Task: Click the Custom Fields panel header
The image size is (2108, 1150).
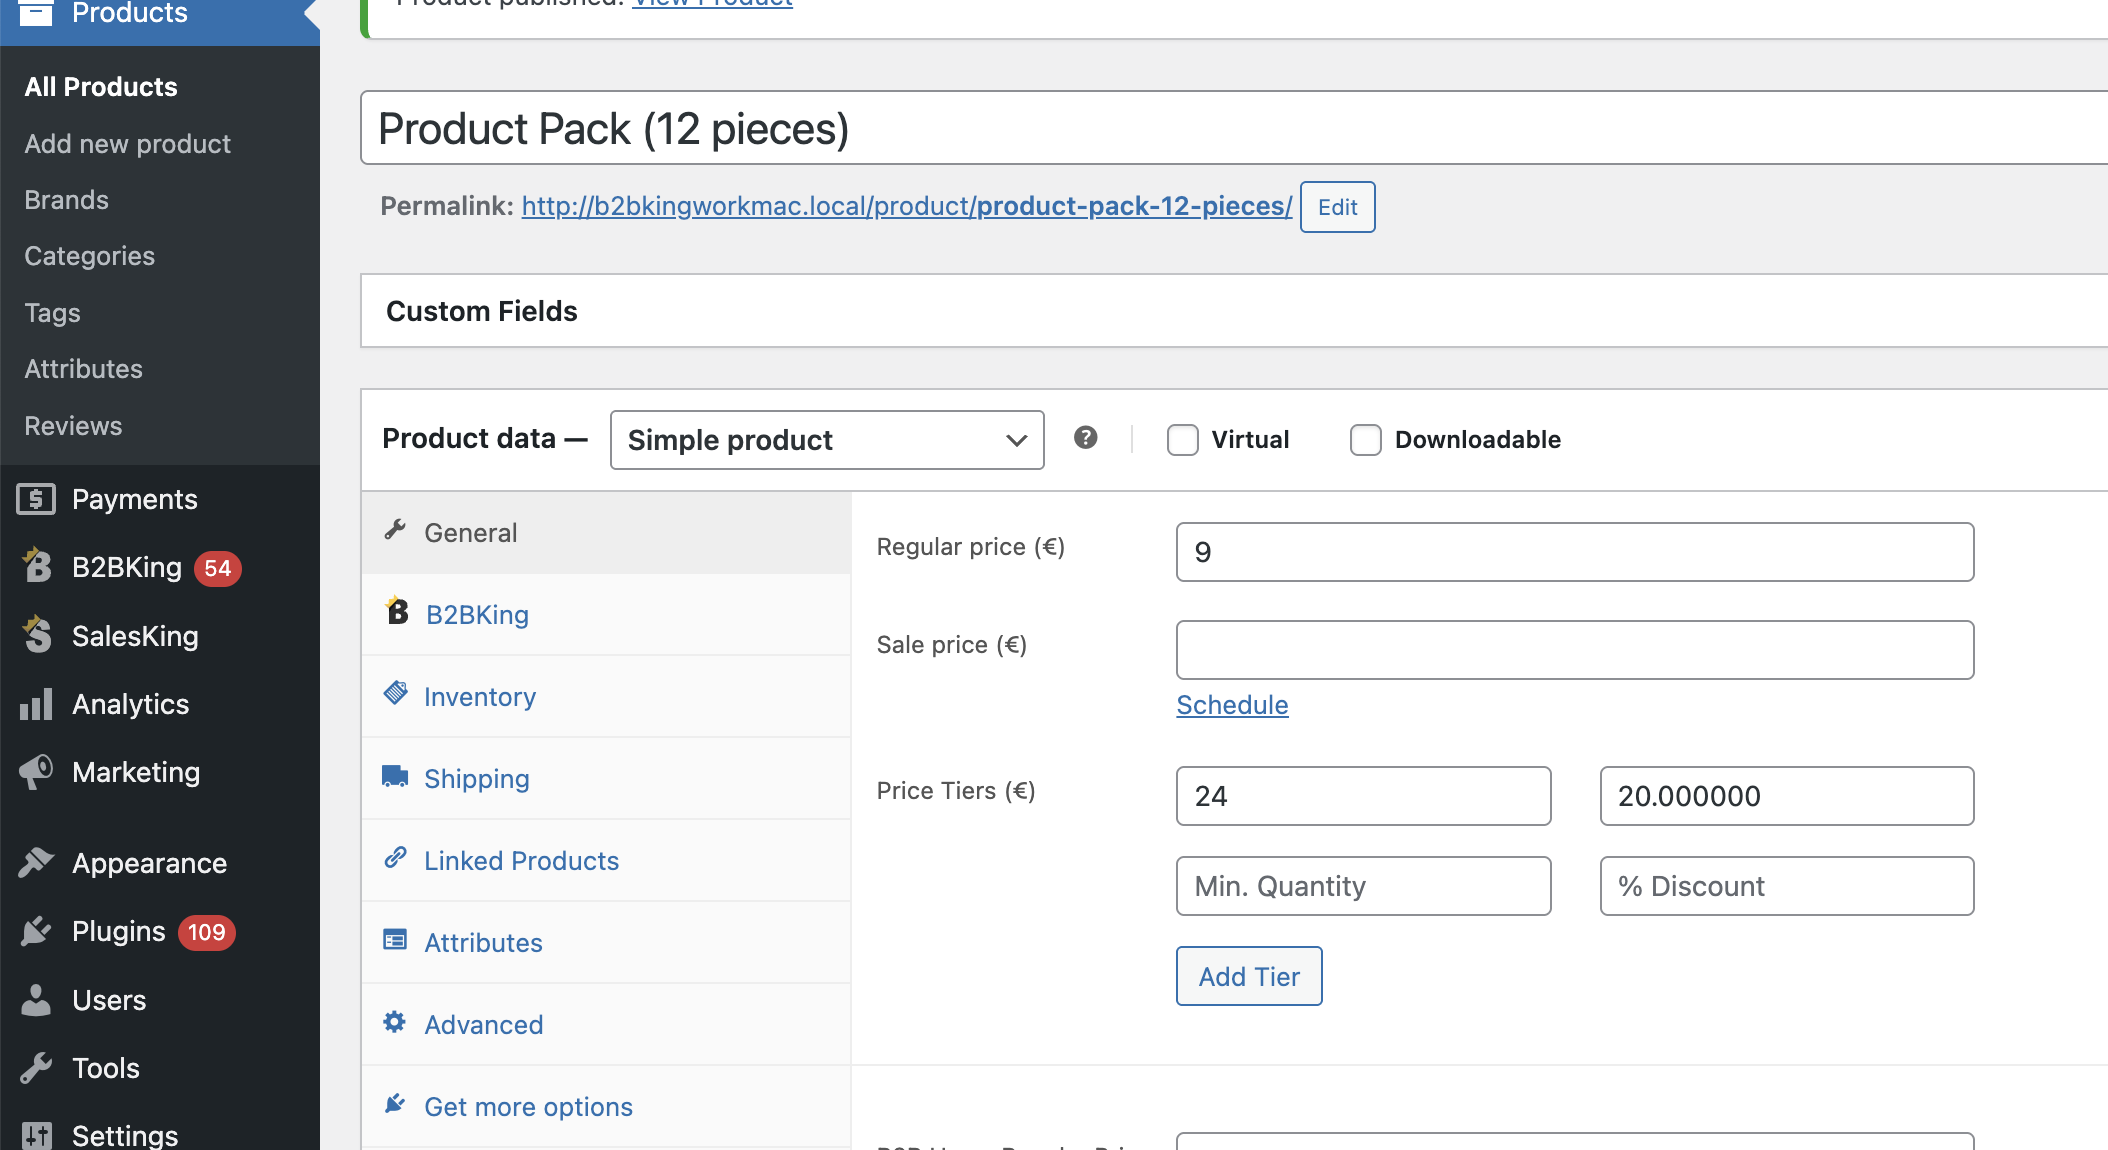Action: click(1234, 311)
